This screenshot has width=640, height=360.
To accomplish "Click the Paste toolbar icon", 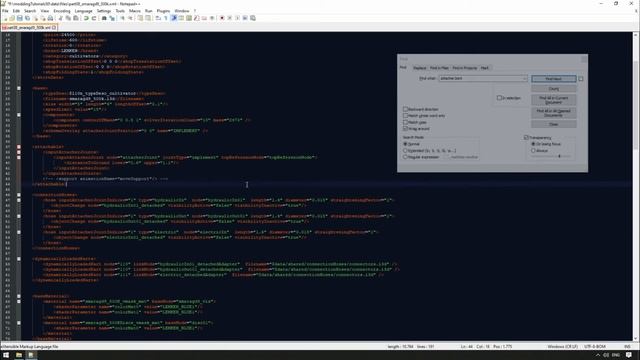I will click(x=76, y=18).
